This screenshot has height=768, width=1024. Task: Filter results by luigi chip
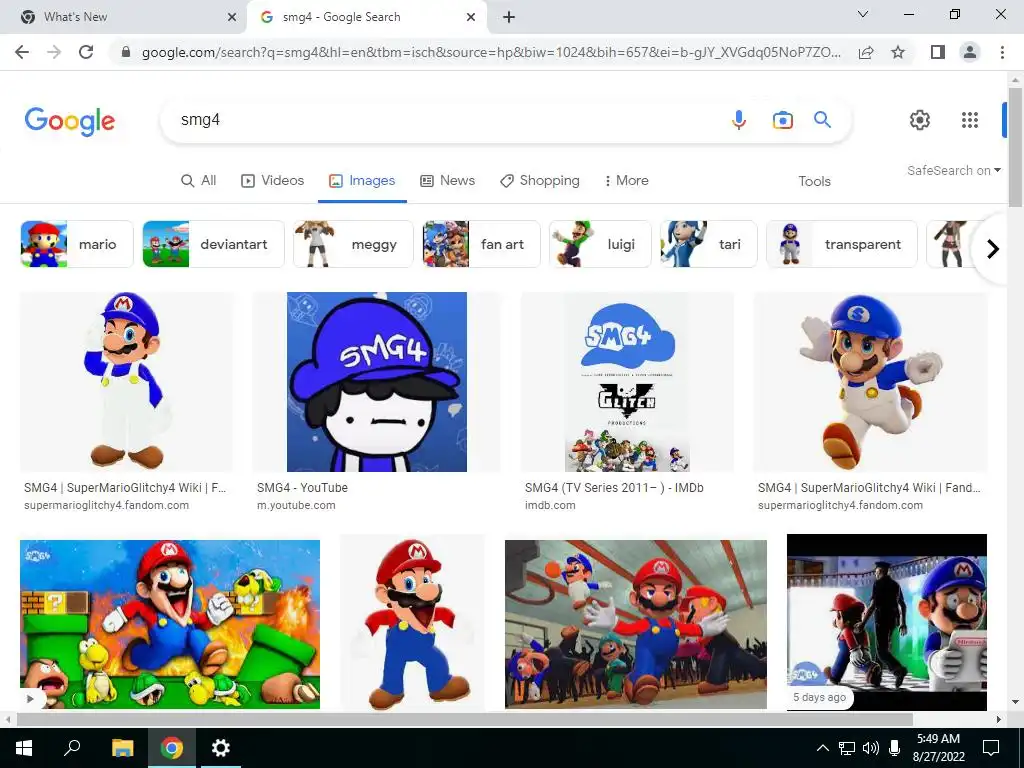pyautogui.click(x=600, y=244)
